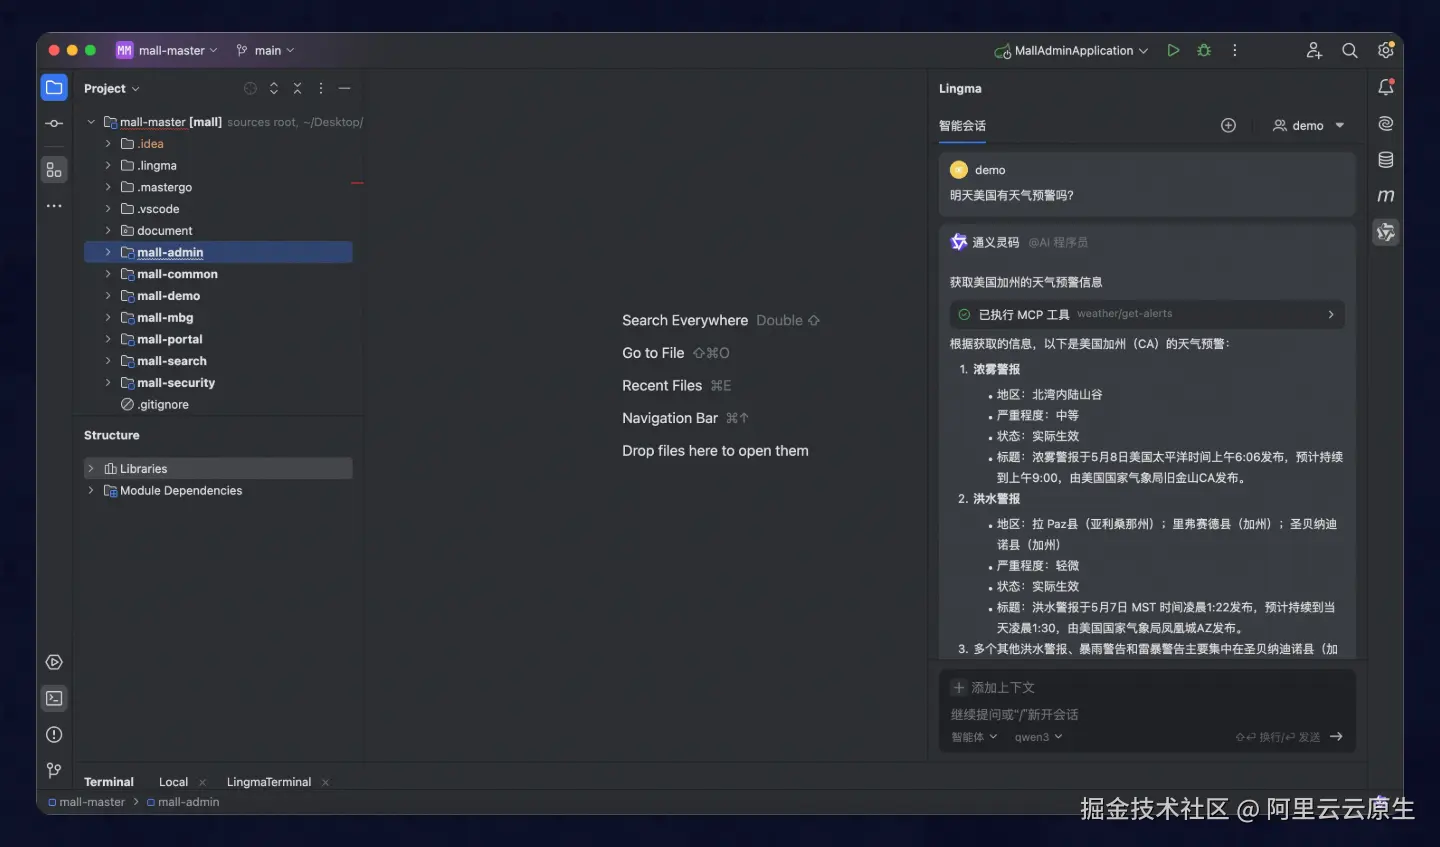Image resolution: width=1440 pixels, height=847 pixels.
Task: Open the Database tool window icon
Action: [x=1386, y=160]
